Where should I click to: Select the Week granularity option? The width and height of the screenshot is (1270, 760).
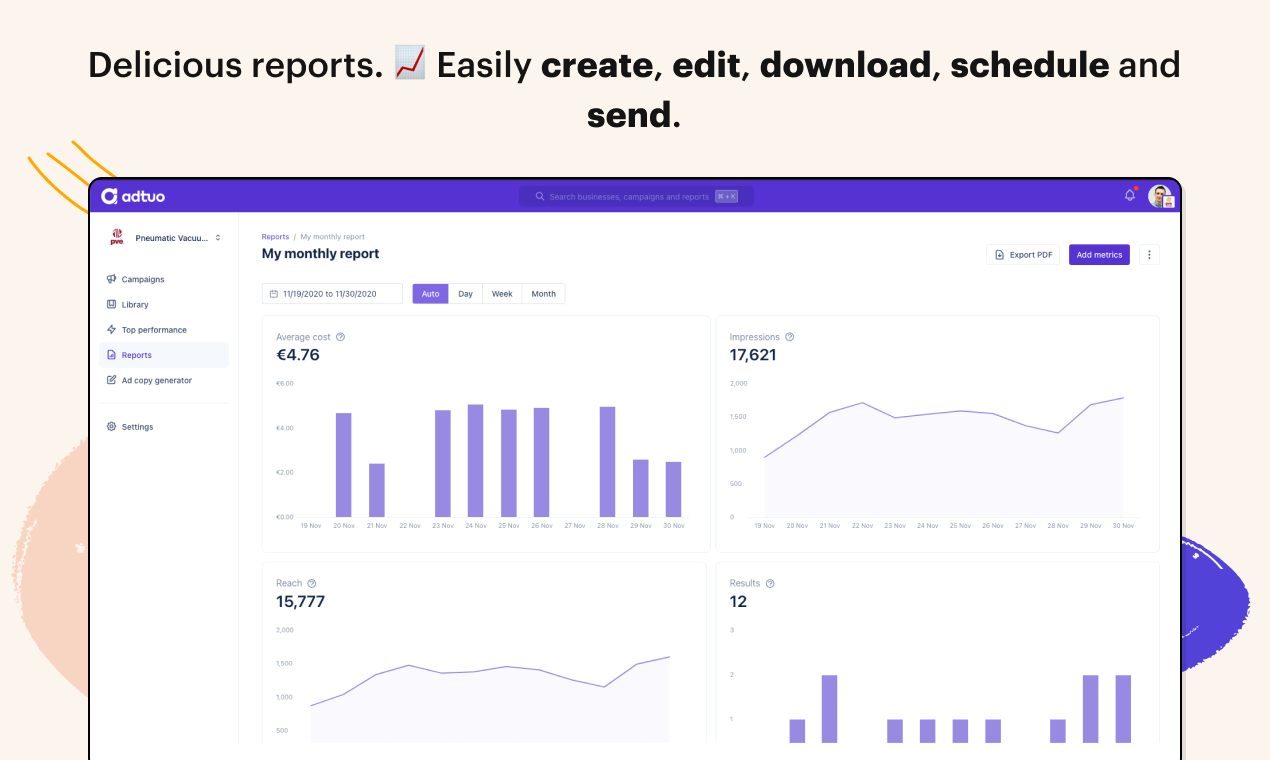point(502,294)
